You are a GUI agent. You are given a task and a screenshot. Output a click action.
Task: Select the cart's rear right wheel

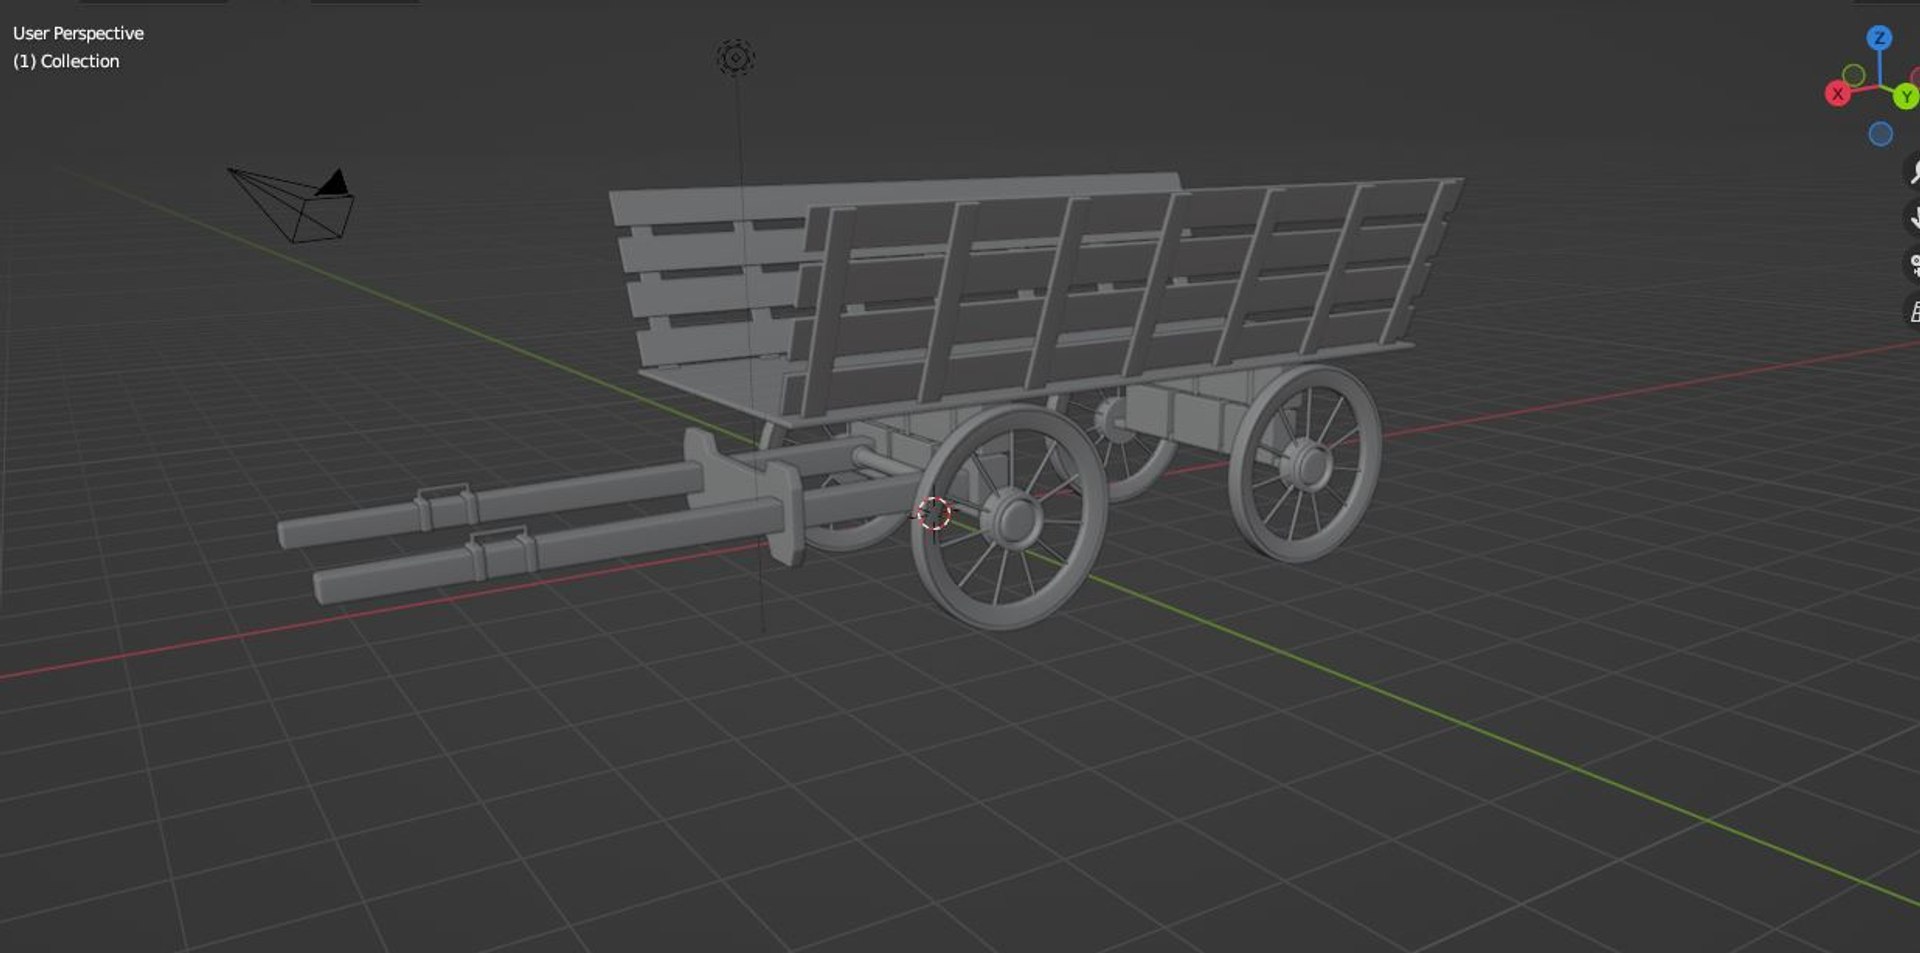coord(1304,463)
